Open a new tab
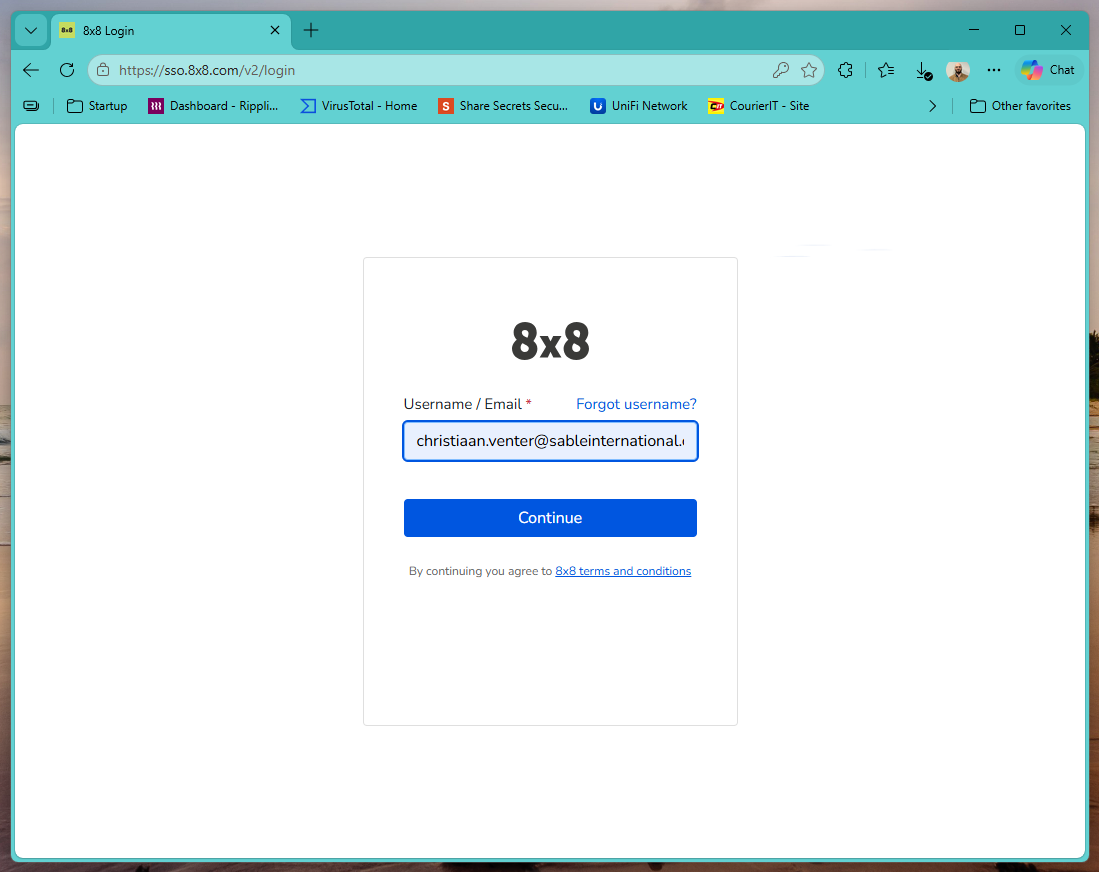This screenshot has width=1099, height=872. pyautogui.click(x=310, y=30)
